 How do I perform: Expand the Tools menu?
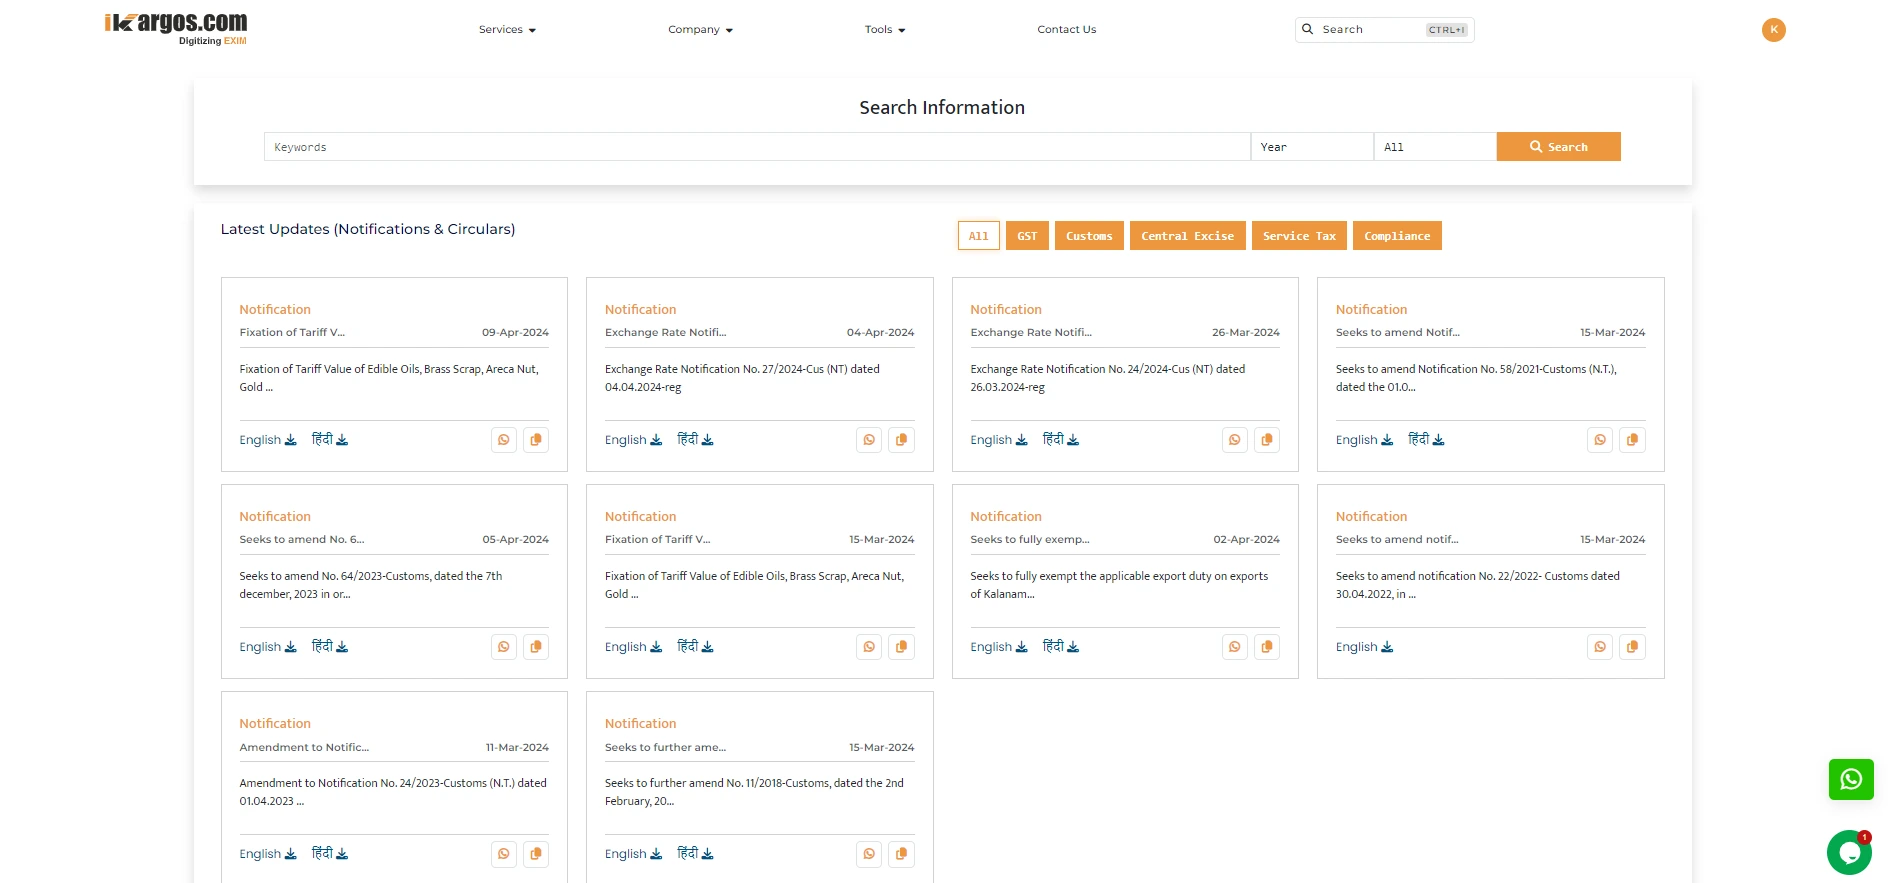tap(884, 30)
